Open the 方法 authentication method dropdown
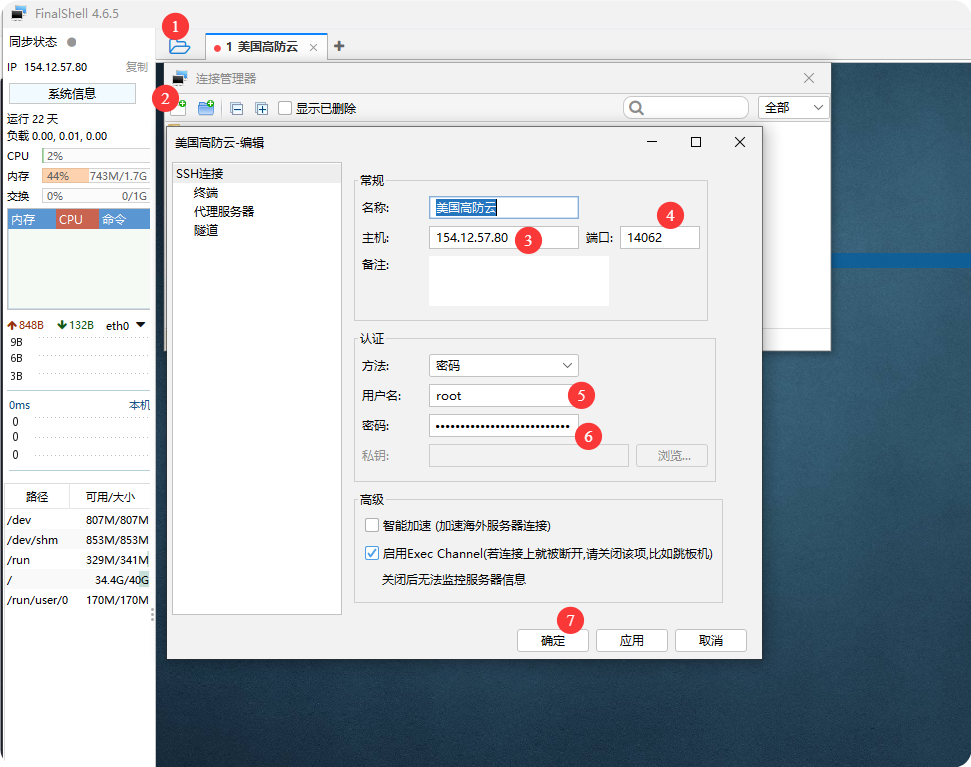The image size is (971, 767). pos(503,365)
